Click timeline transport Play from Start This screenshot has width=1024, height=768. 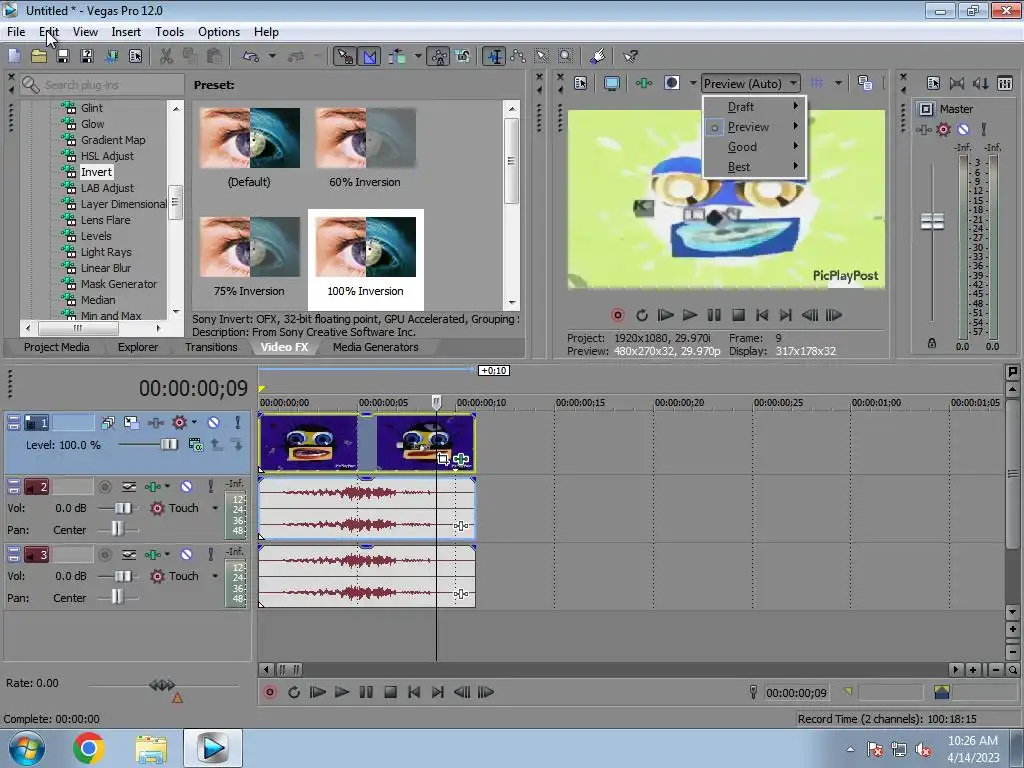point(317,692)
